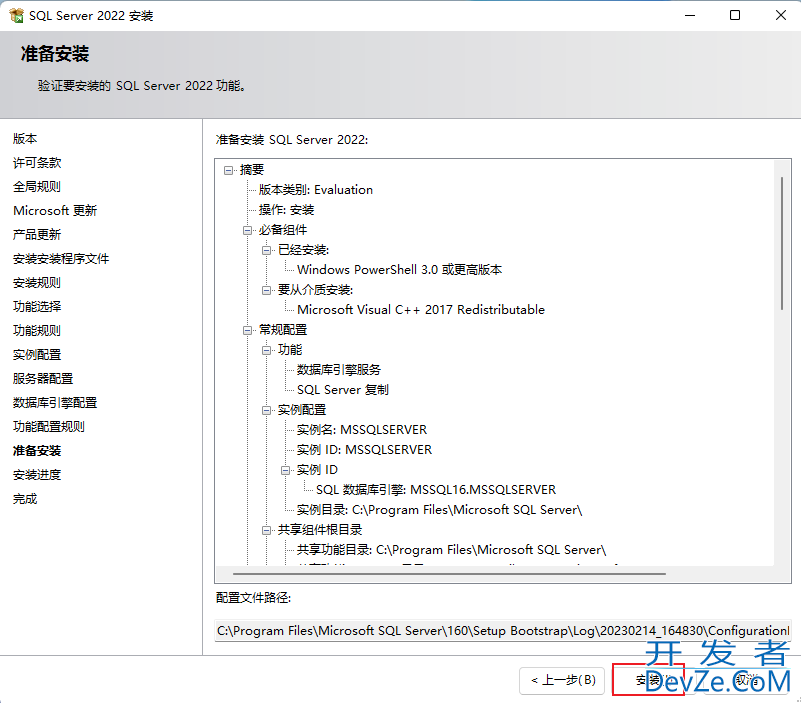Viewport: 801px width, 703px height.
Task: Select 实例名: MSSQLSERVER row
Action: [x=362, y=430]
